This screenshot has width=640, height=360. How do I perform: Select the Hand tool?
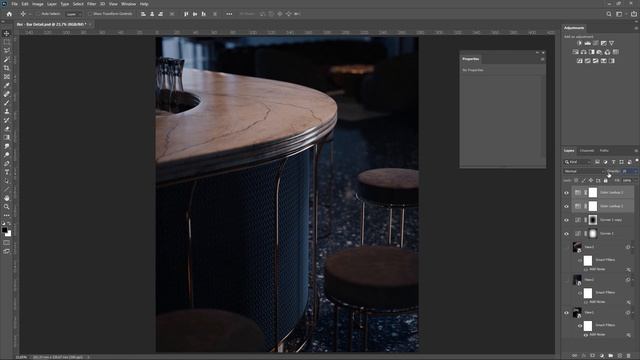[x=7, y=198]
